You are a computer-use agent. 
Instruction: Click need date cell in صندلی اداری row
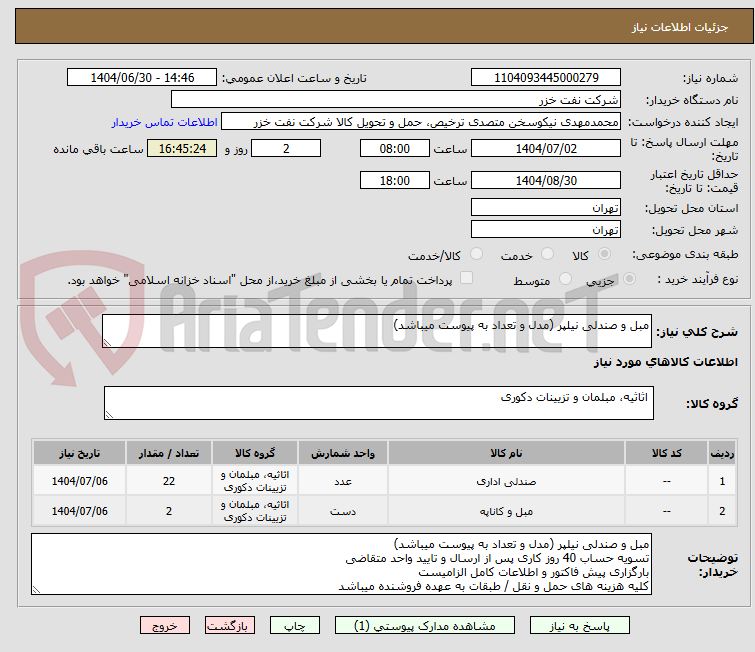click(79, 481)
